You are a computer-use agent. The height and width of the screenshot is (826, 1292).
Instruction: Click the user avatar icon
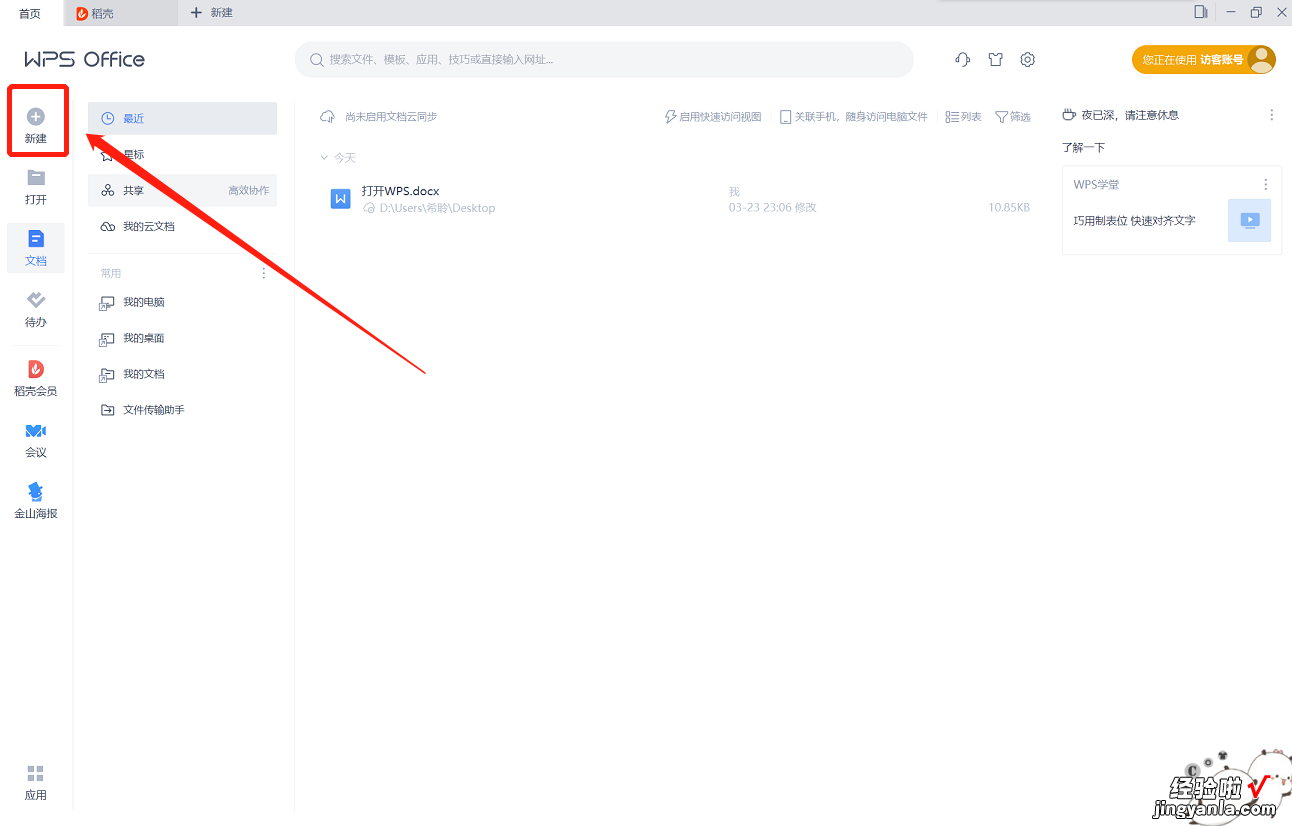pyautogui.click(x=1261, y=59)
